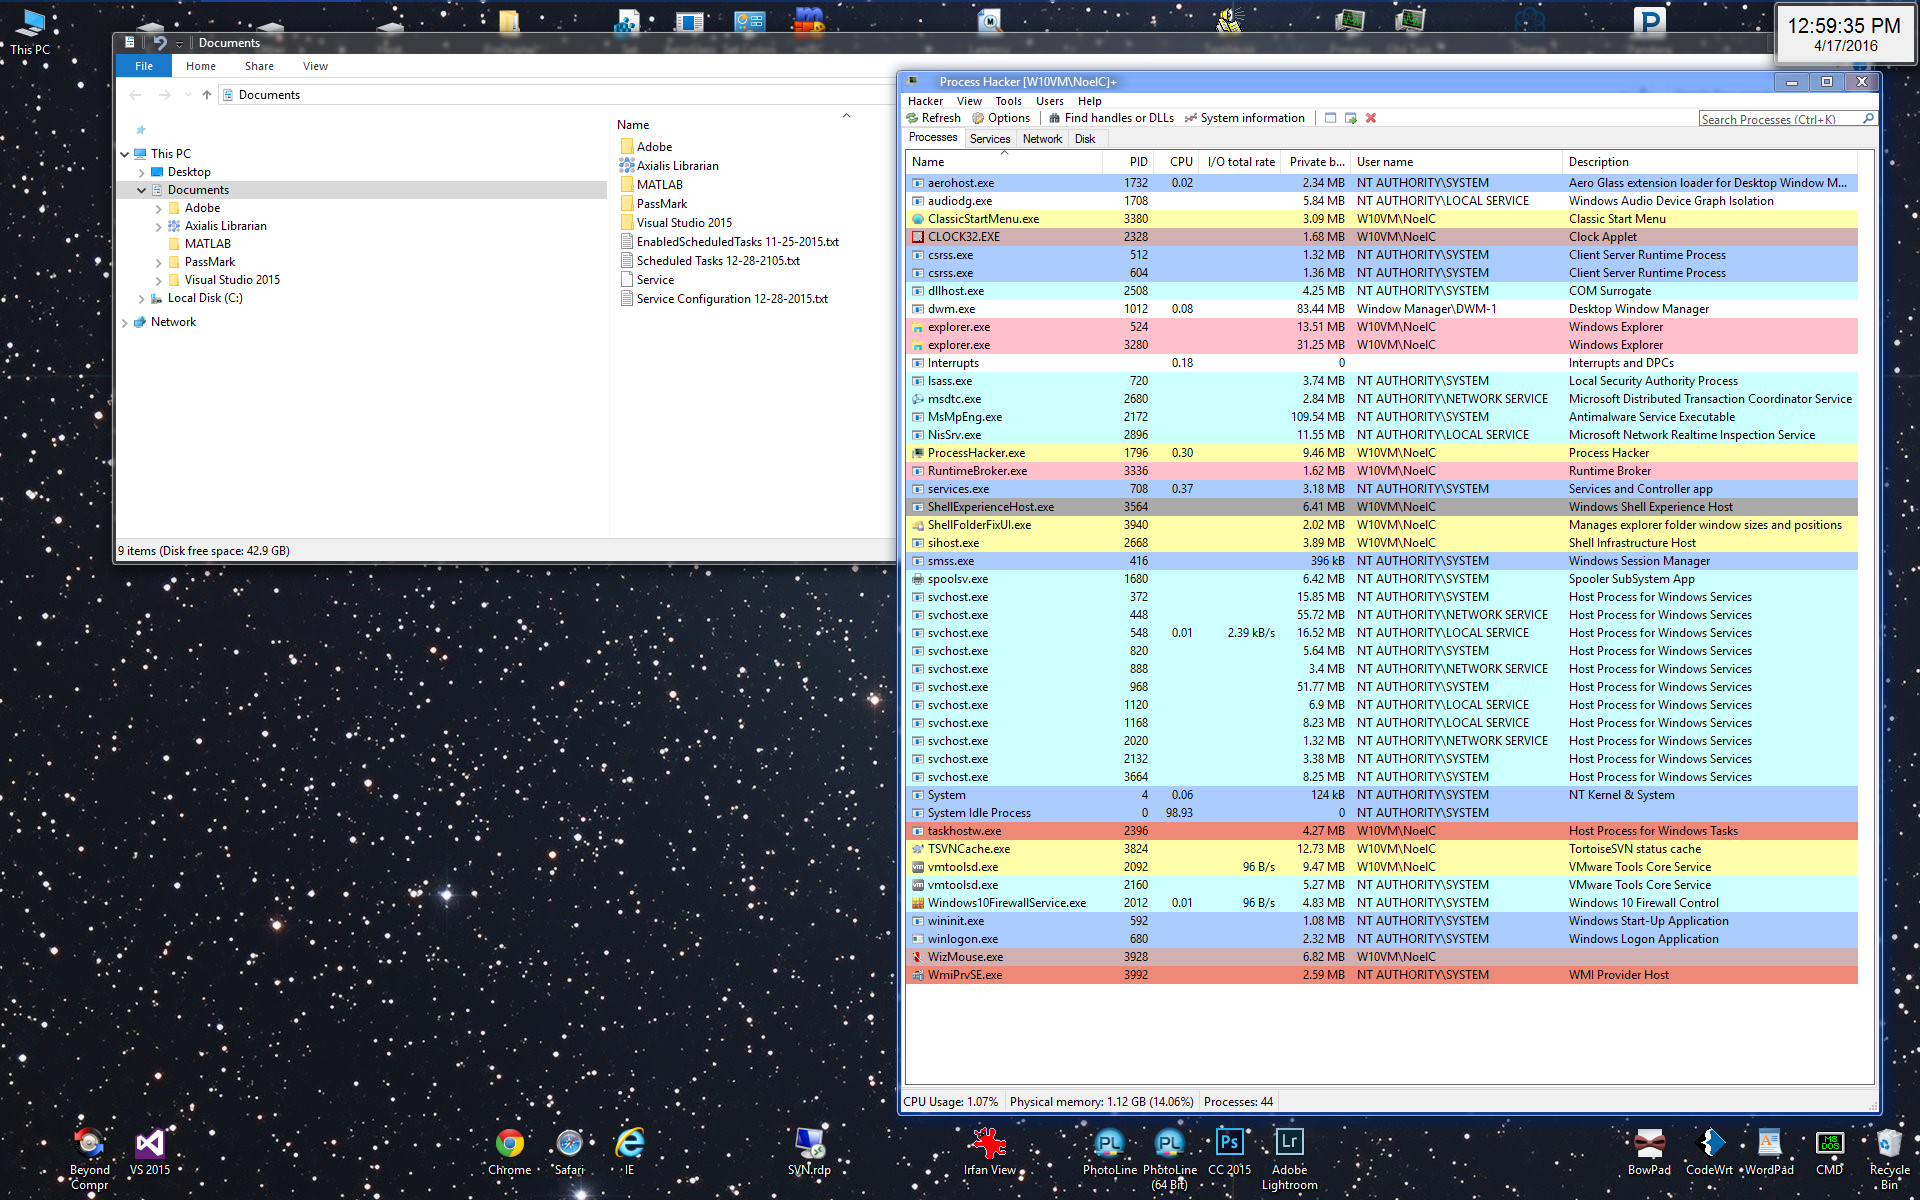Click the find window and thread icon

(x=1351, y=118)
